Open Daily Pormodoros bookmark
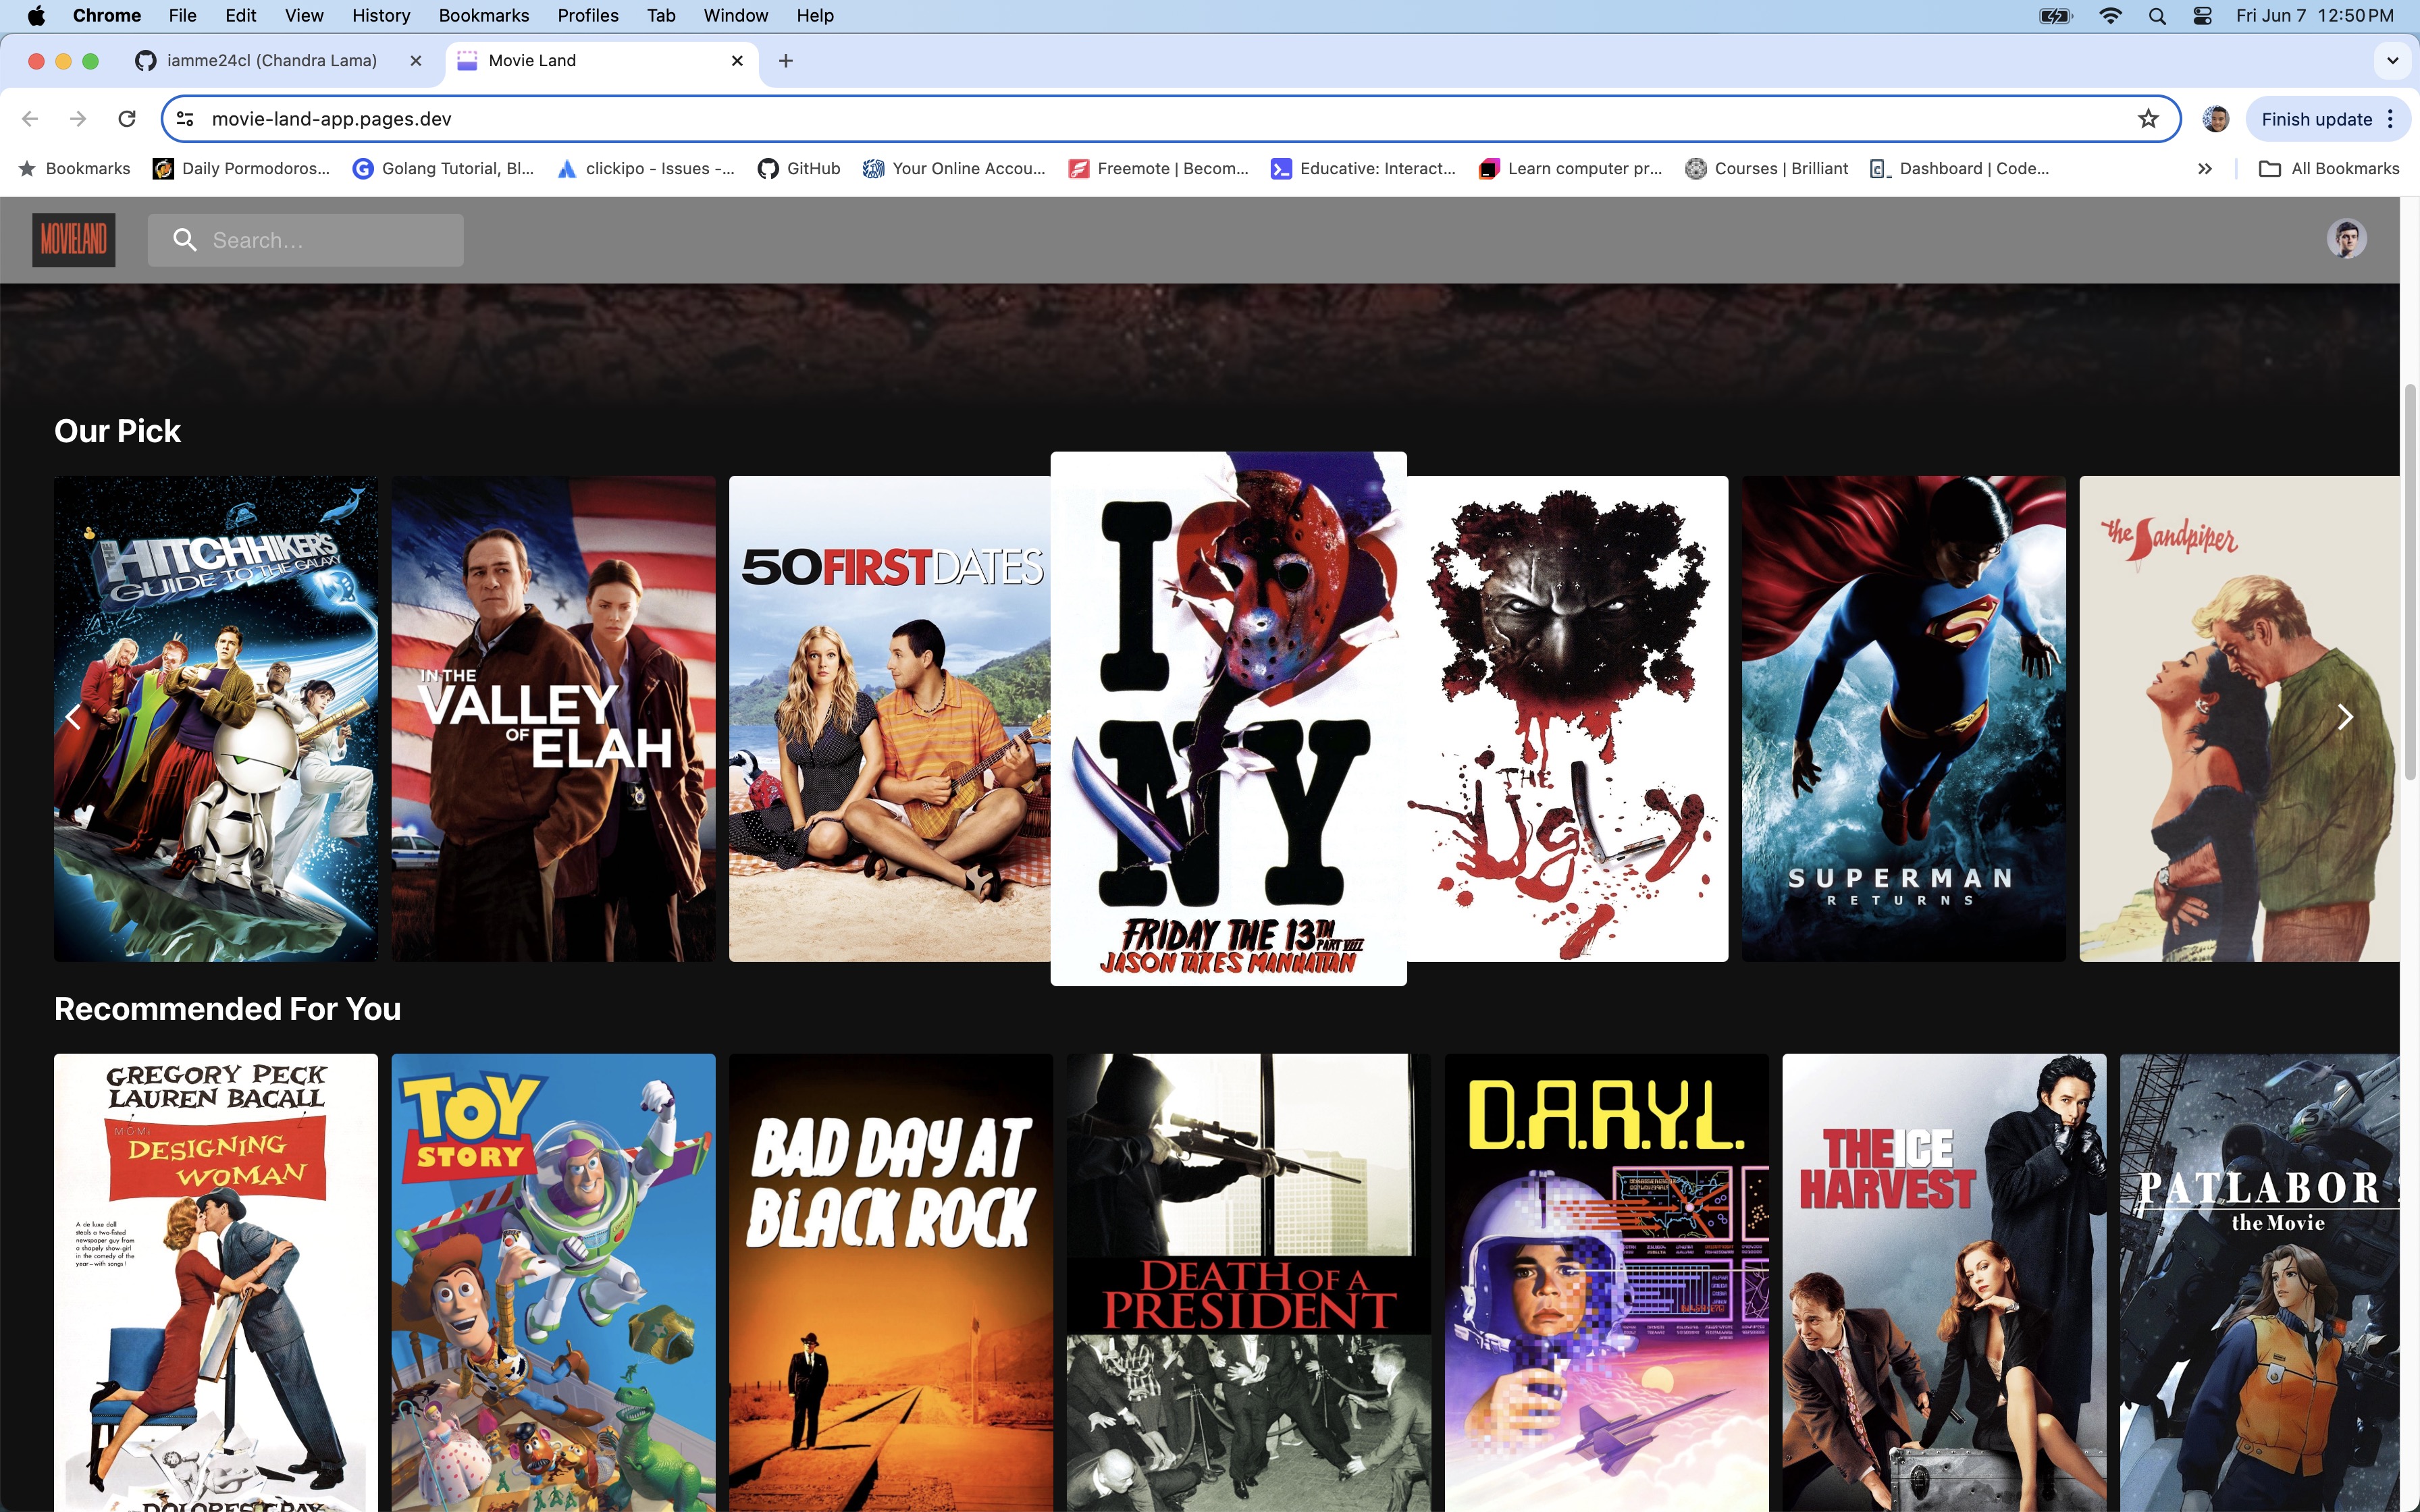 [x=241, y=169]
